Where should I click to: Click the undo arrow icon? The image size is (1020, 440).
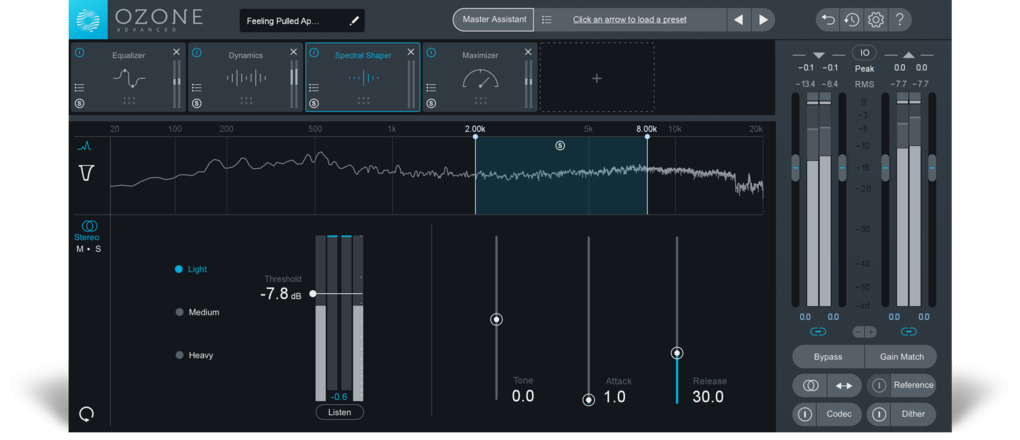click(828, 20)
